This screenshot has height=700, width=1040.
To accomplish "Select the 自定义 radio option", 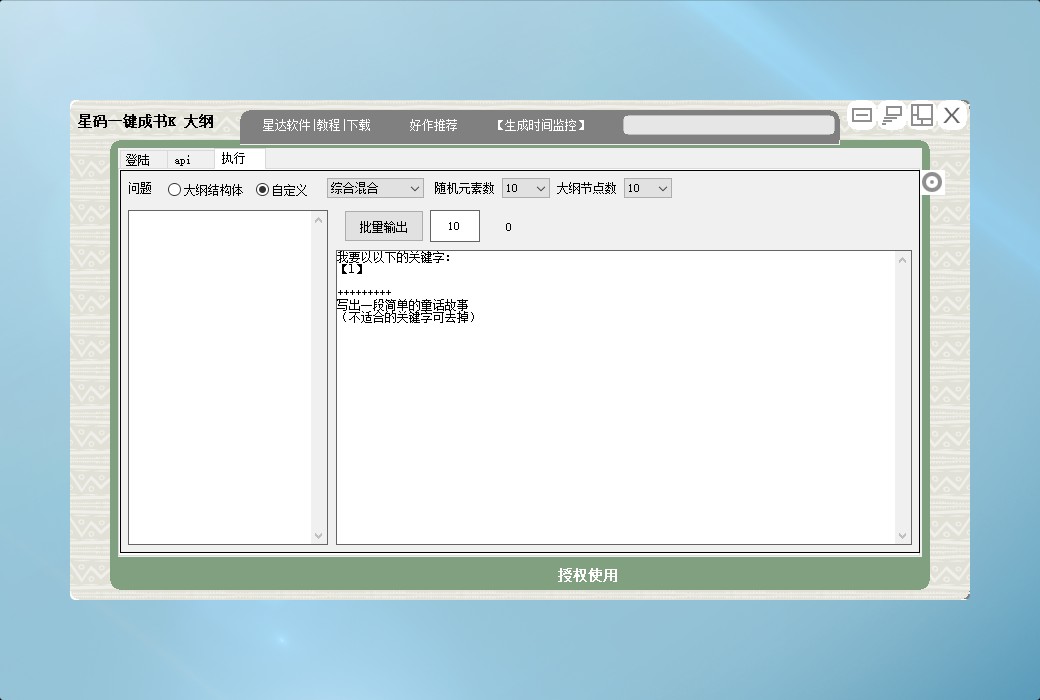I will (x=263, y=189).
